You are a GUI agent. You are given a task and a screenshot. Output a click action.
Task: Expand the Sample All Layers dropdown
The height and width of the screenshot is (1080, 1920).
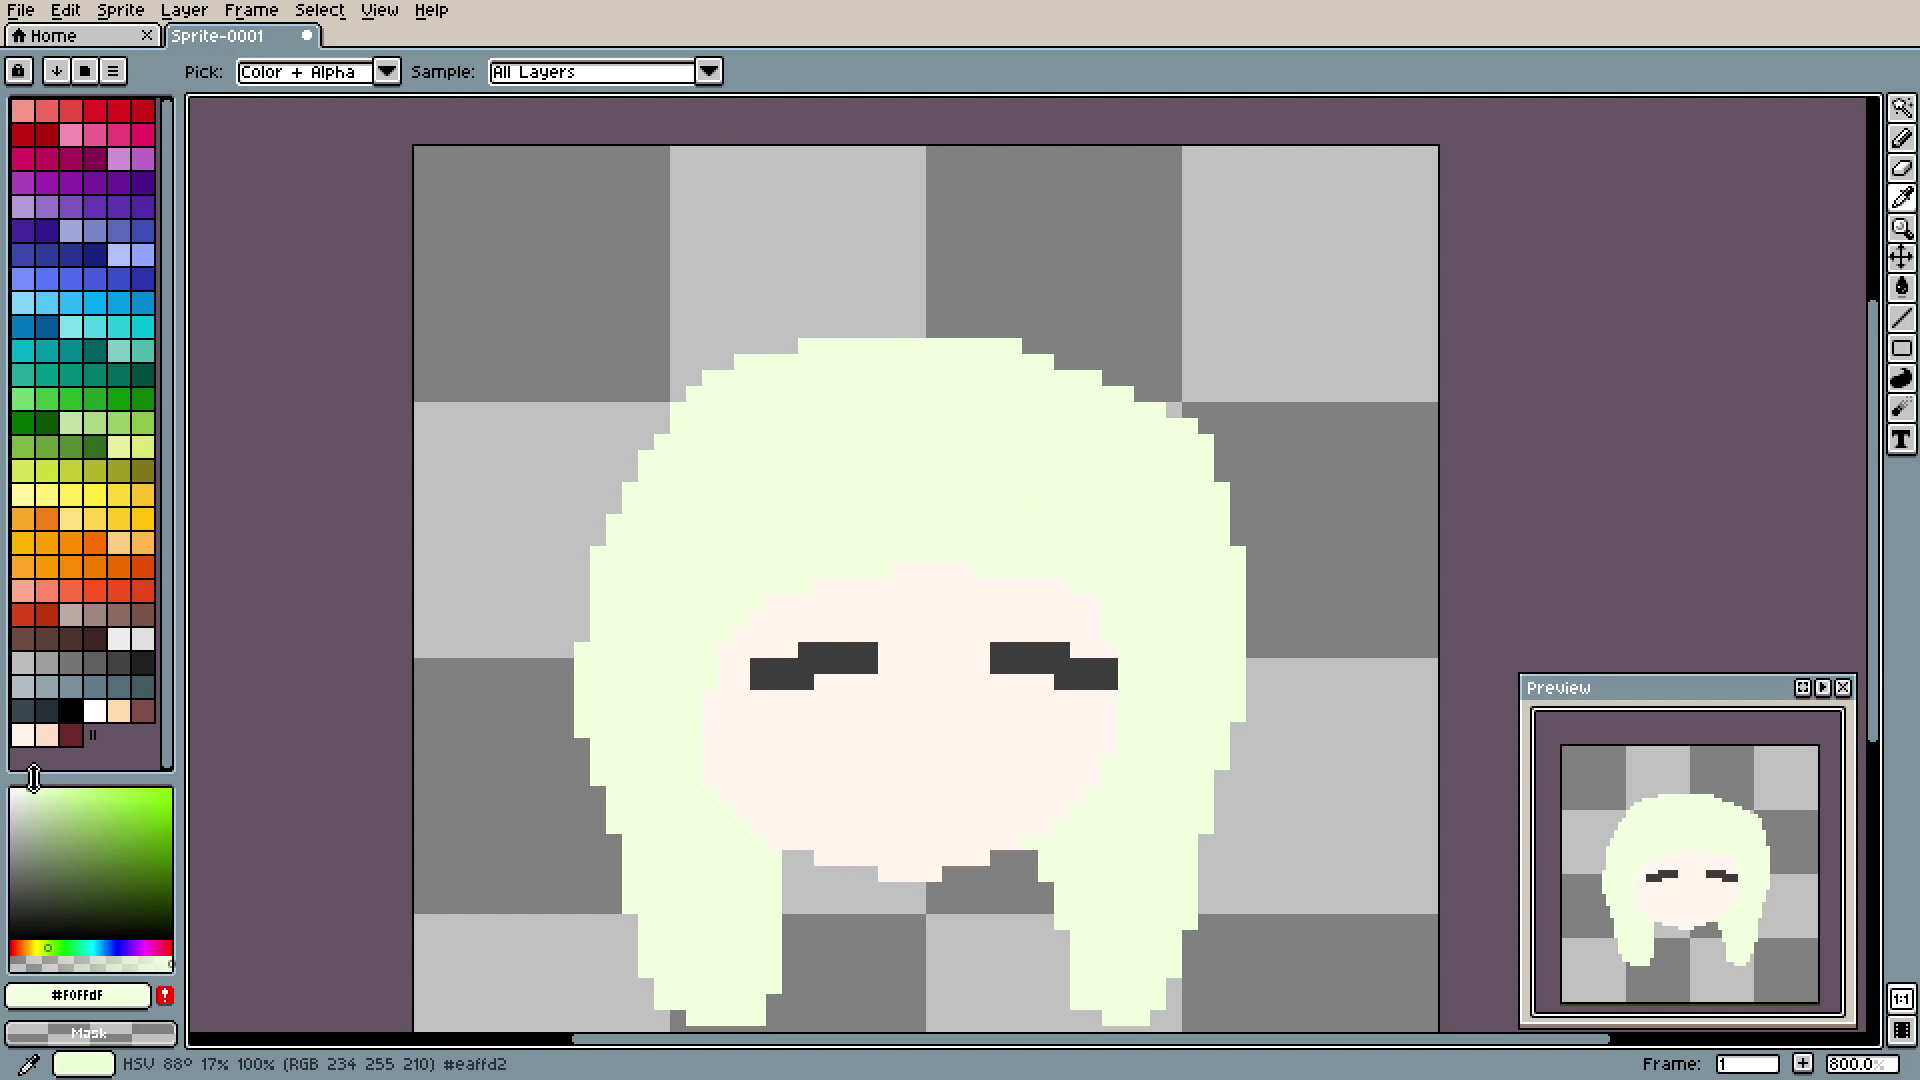coord(708,71)
